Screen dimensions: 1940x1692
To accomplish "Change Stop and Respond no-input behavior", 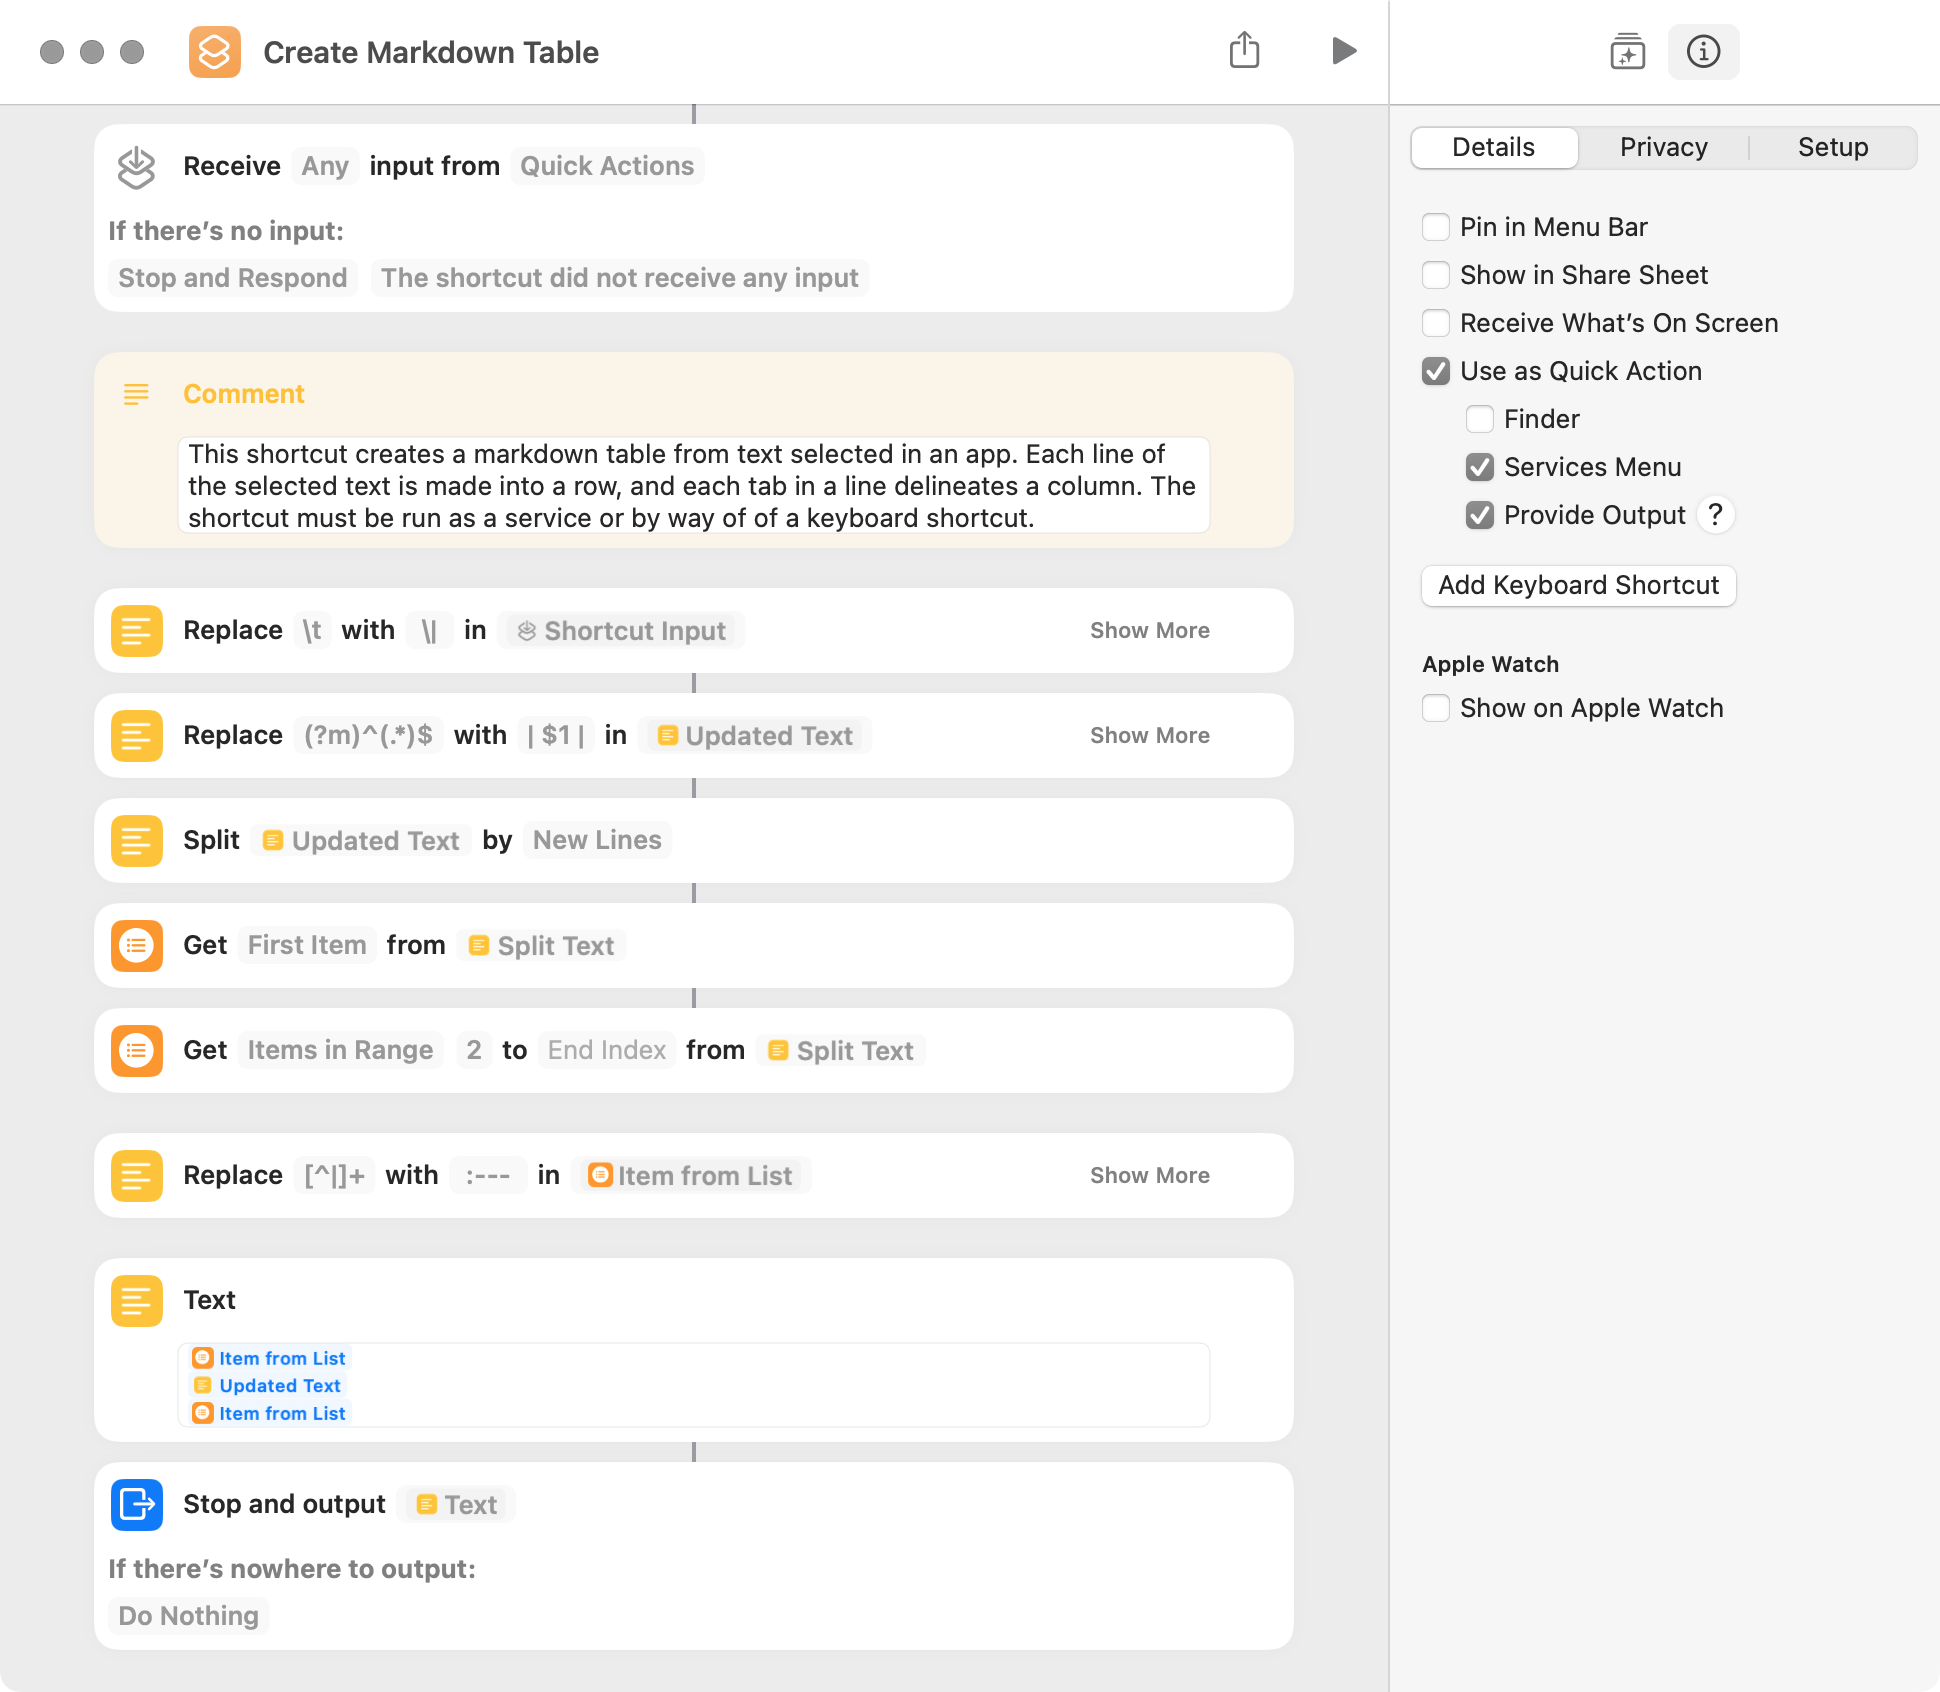I will click(233, 278).
